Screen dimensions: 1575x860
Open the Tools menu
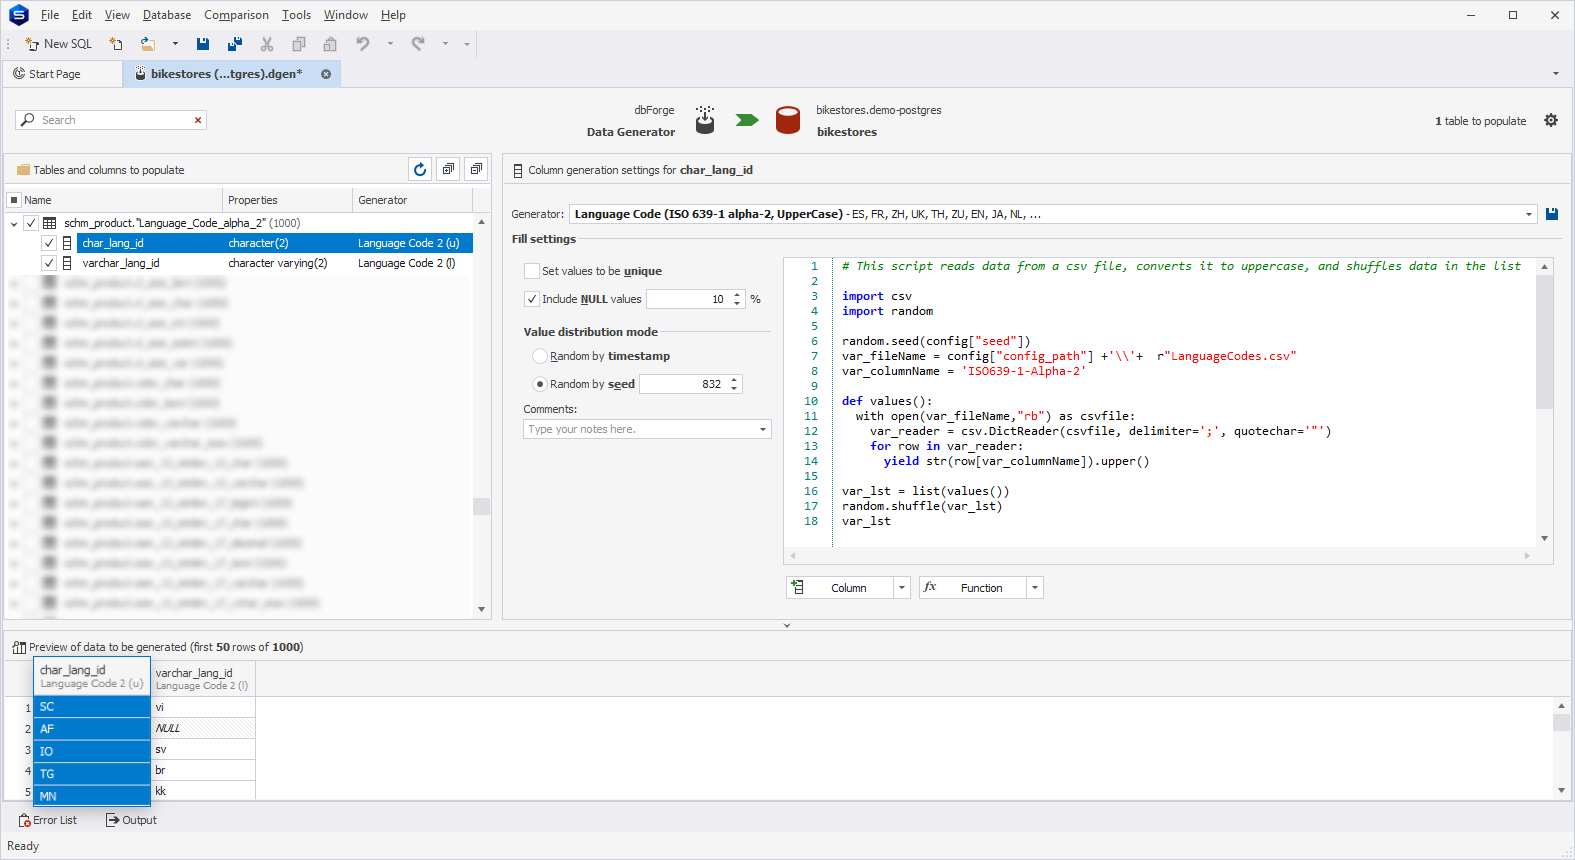(x=296, y=15)
